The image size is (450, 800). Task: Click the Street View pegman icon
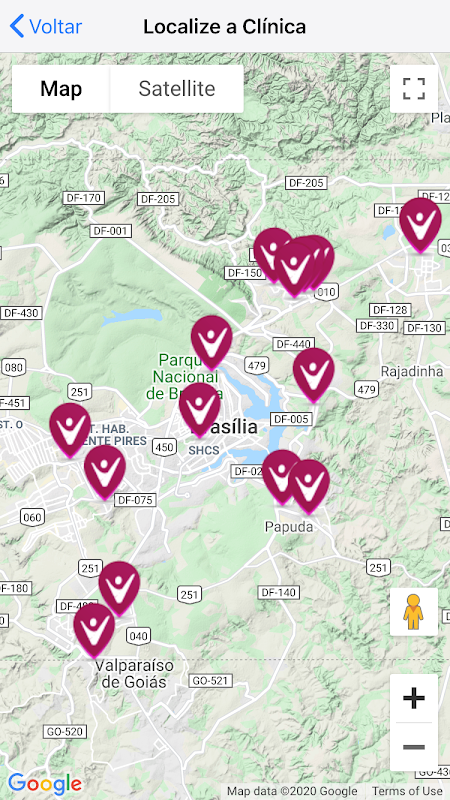pyautogui.click(x=414, y=612)
